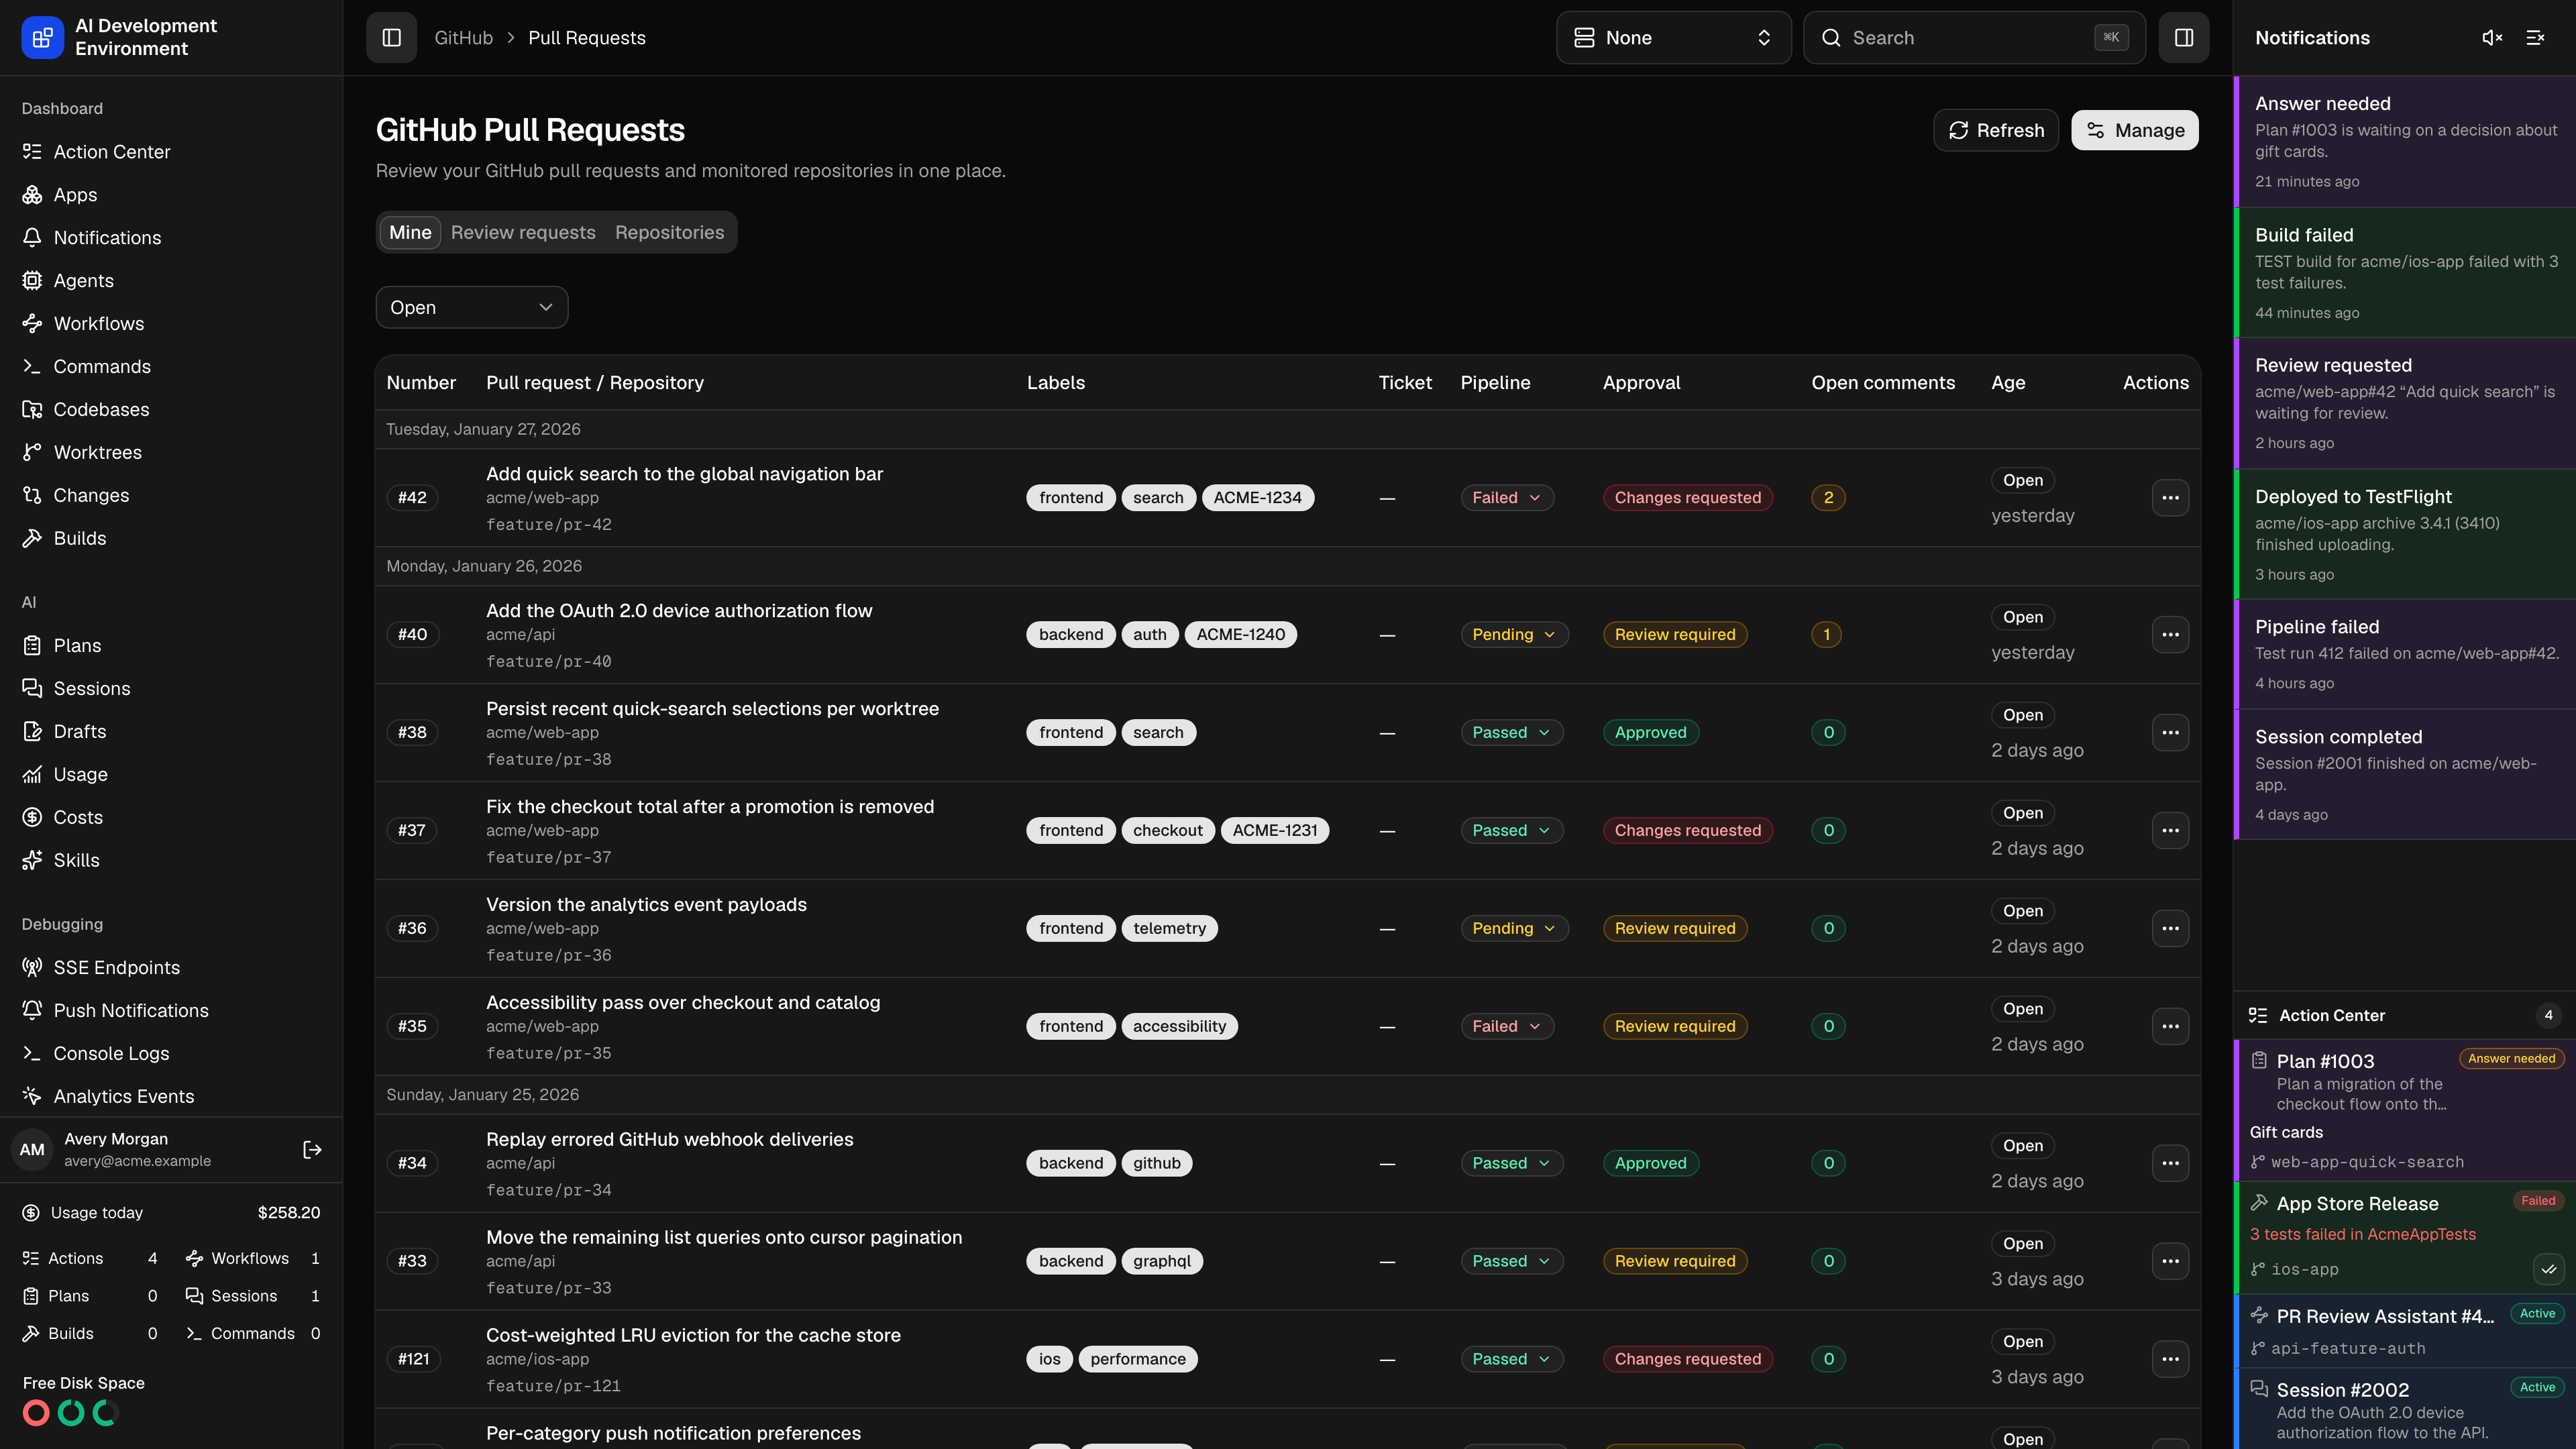
Task: Open Analytics Events in Debugging
Action: 171,1097
